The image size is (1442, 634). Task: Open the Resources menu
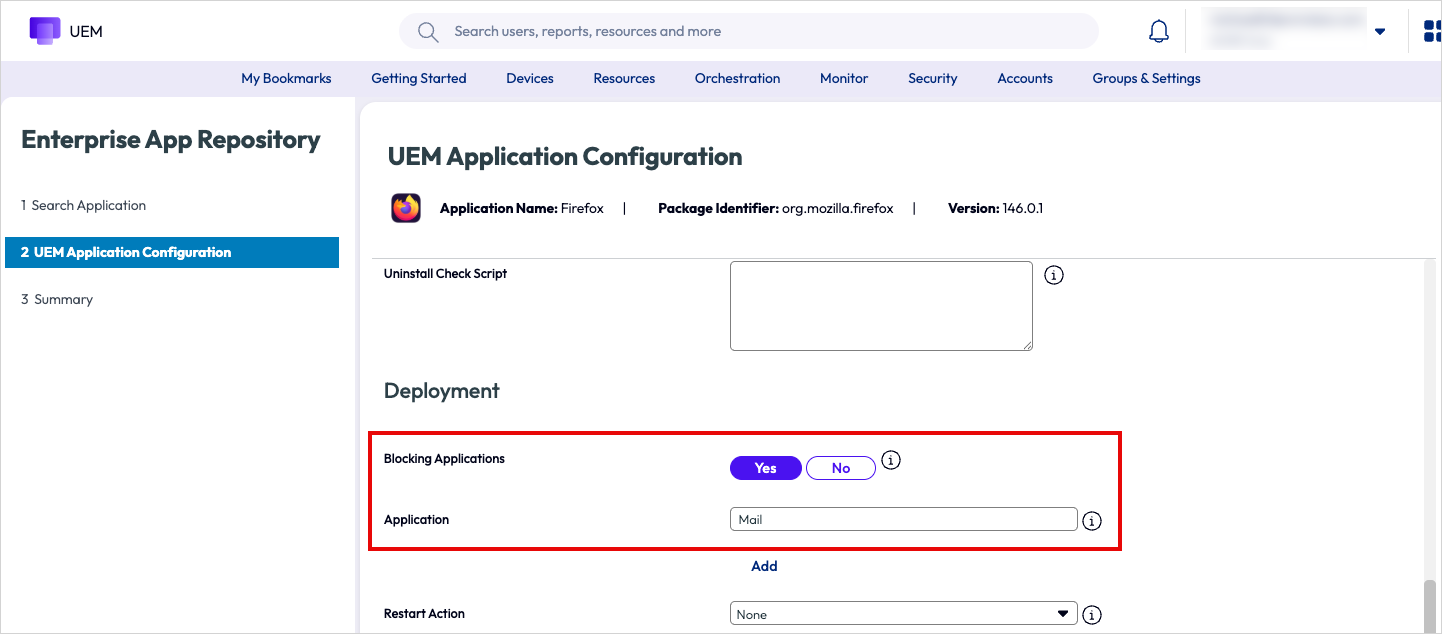click(624, 78)
